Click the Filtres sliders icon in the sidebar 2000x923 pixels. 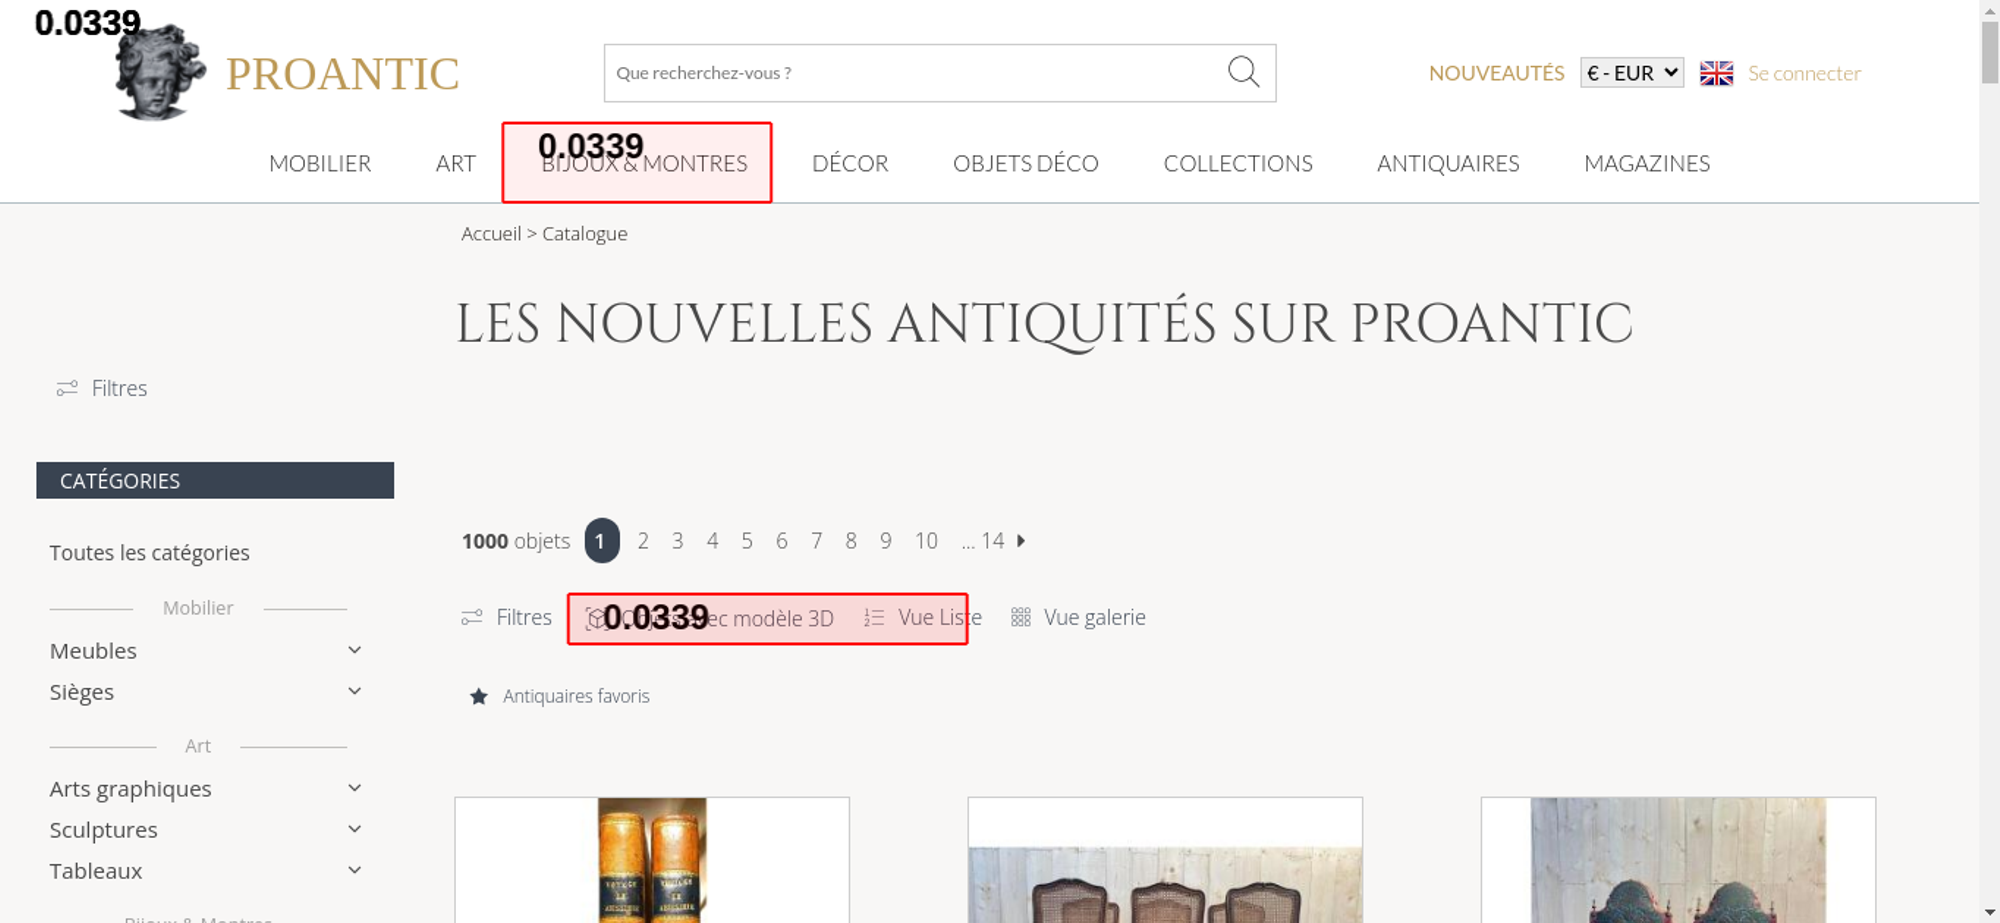pos(67,388)
